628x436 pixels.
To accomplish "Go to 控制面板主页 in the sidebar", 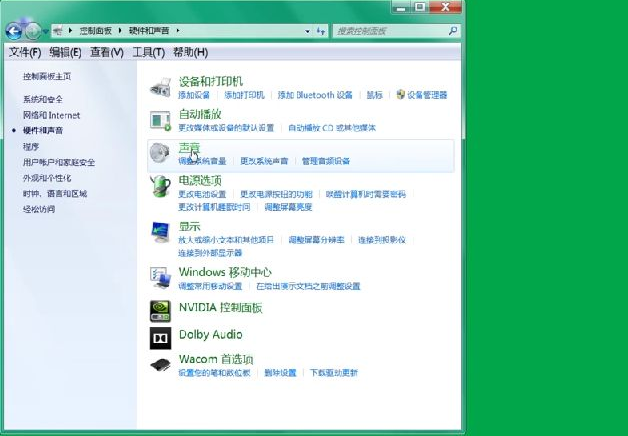I will (47, 76).
